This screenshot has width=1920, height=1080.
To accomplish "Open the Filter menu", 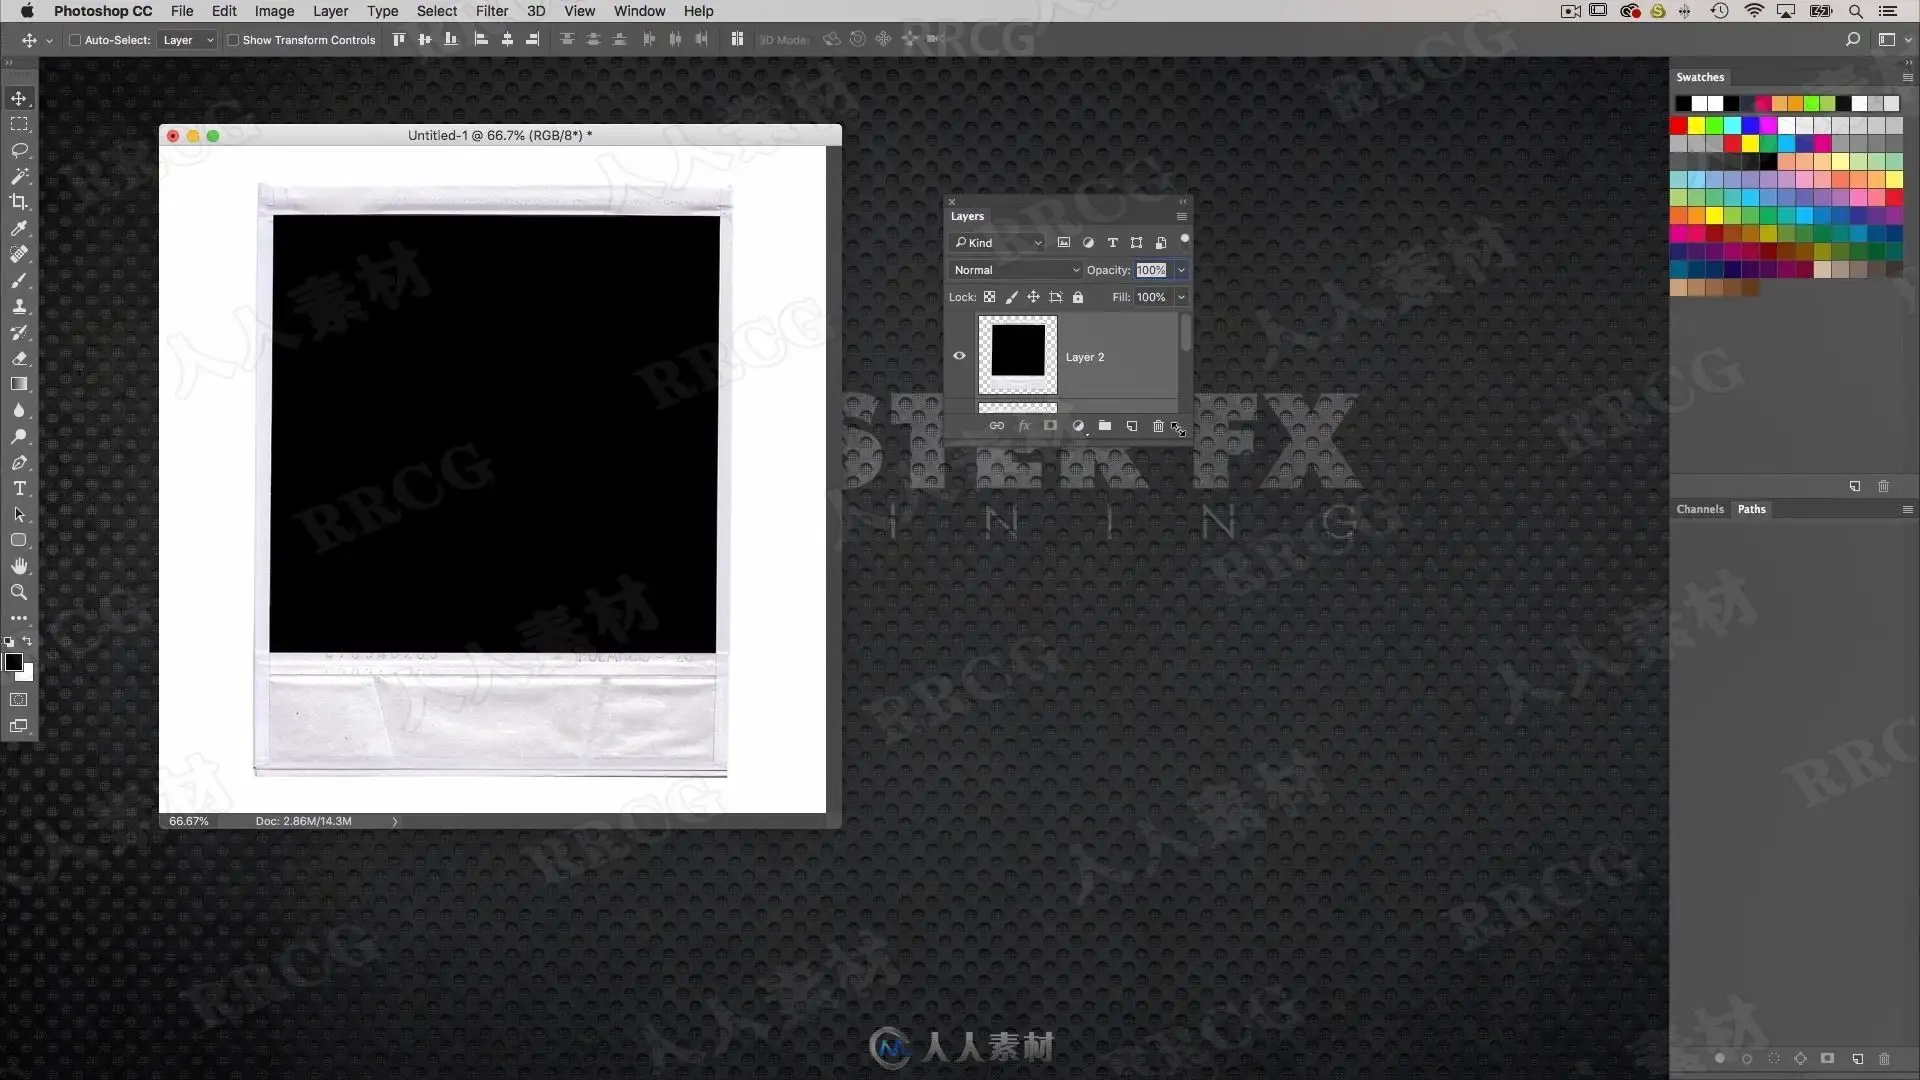I will (491, 11).
